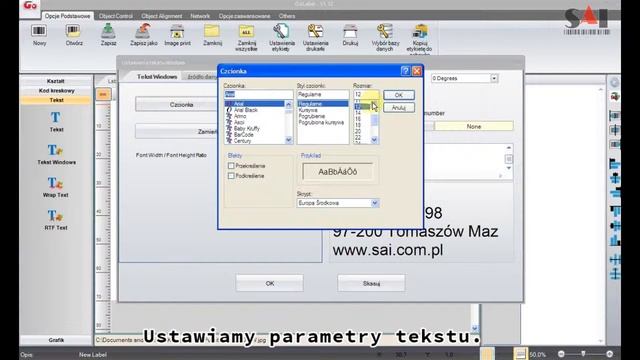
Task: Save label using Zapisz icon
Action: [109, 31]
